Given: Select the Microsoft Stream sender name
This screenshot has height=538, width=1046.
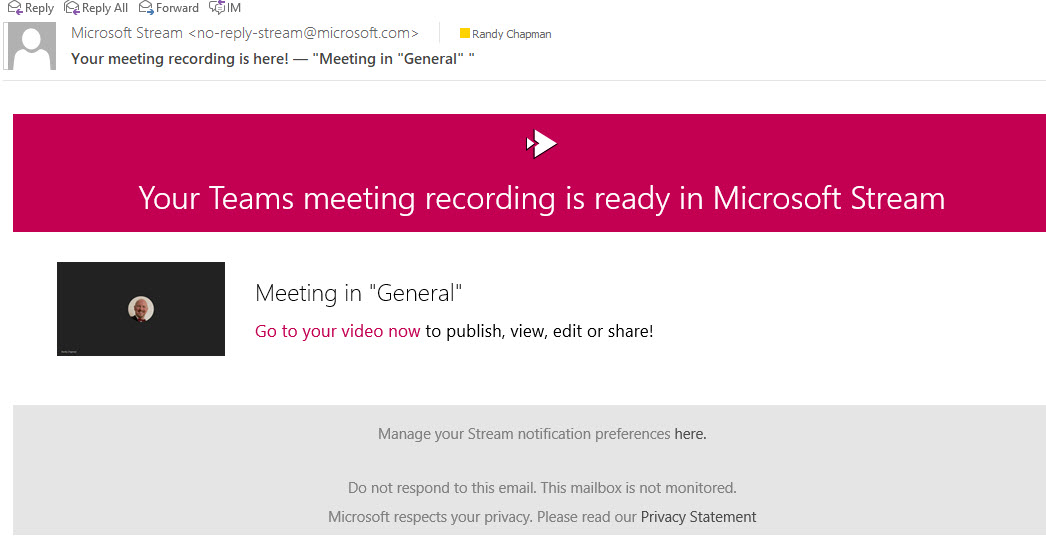Looking at the screenshot, I should [127, 33].
